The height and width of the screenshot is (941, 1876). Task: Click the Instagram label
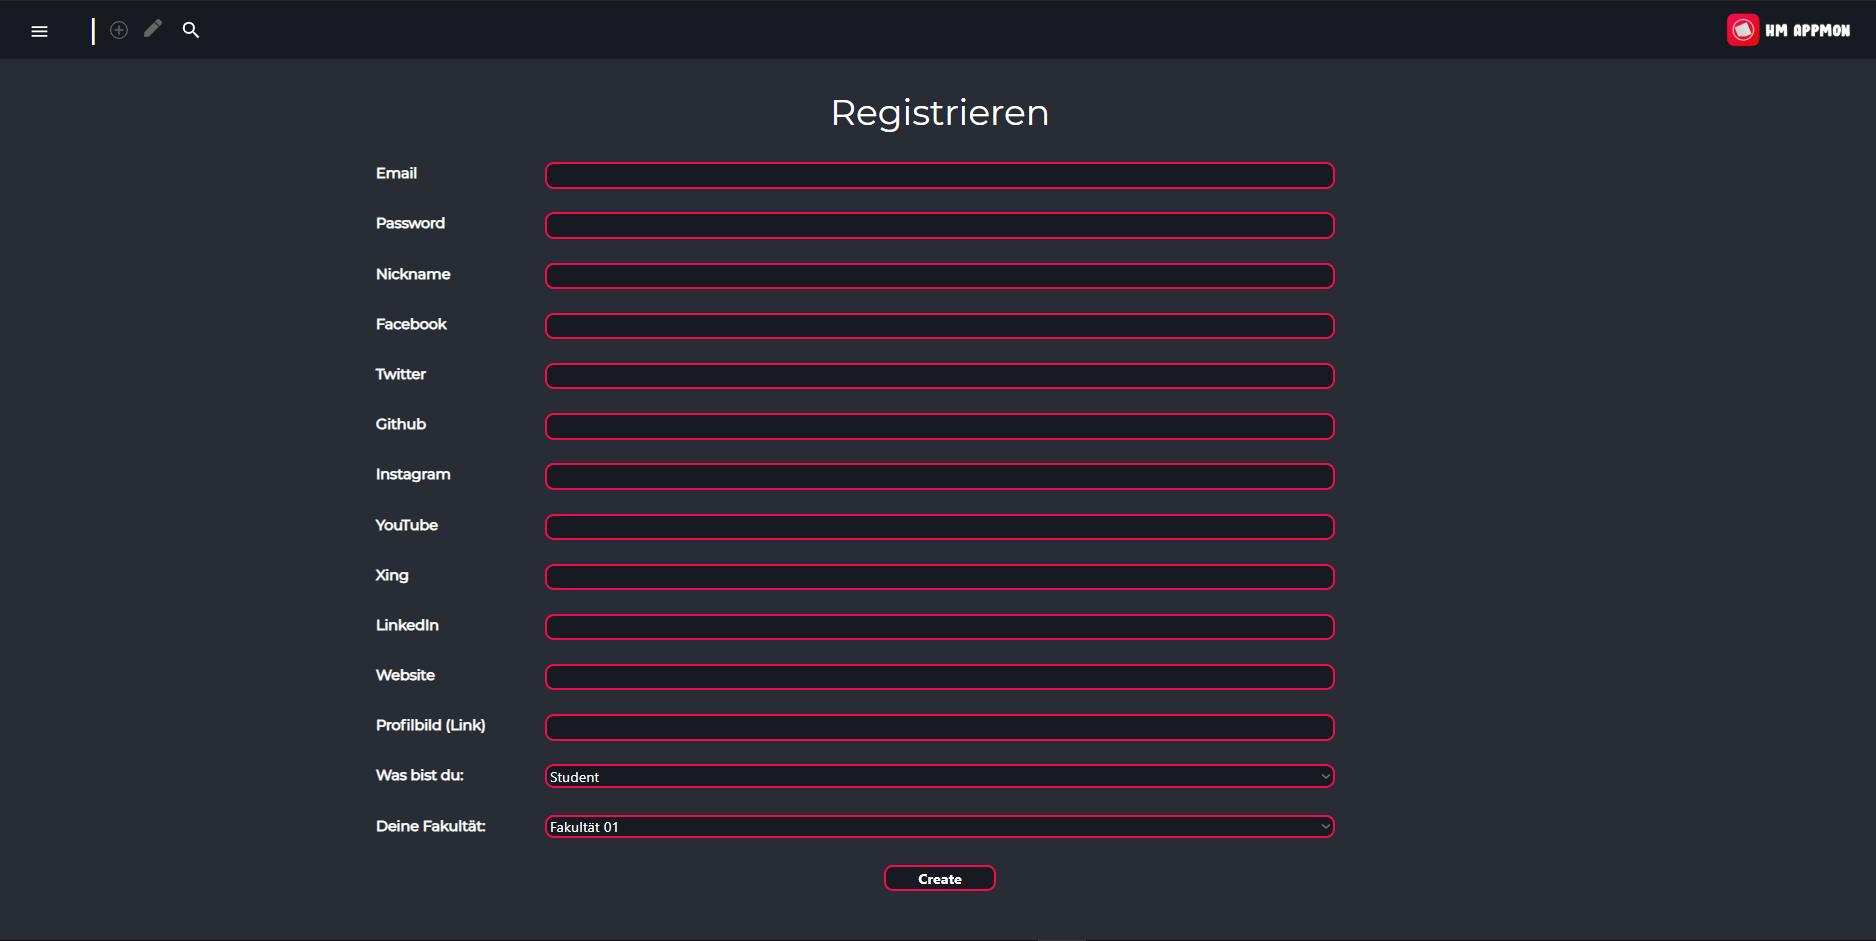[413, 474]
